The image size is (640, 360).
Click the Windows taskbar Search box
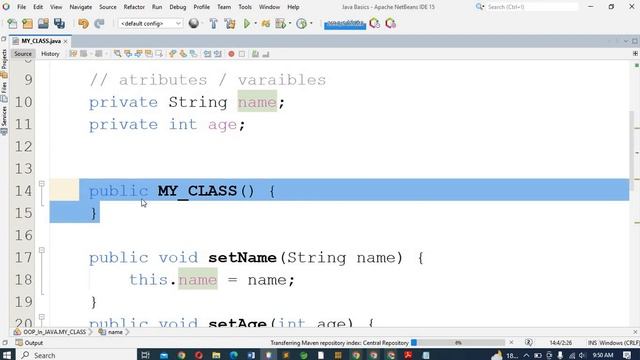click(76, 355)
